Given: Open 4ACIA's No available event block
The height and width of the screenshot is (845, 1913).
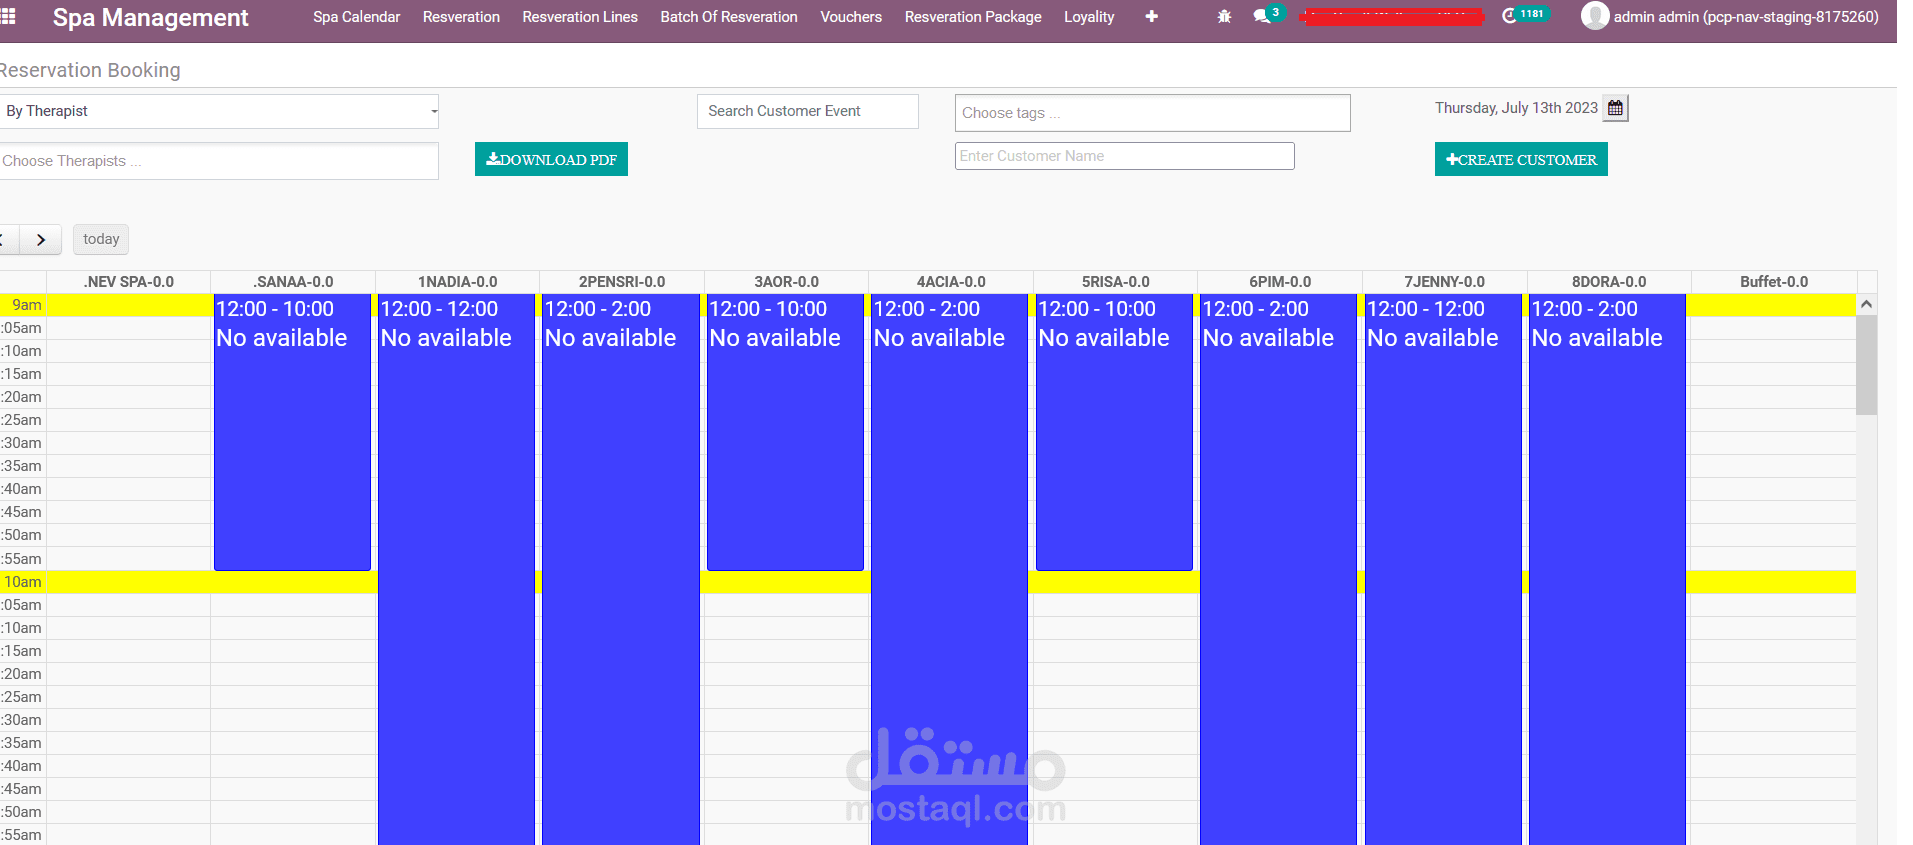Looking at the screenshot, I should 949,570.
